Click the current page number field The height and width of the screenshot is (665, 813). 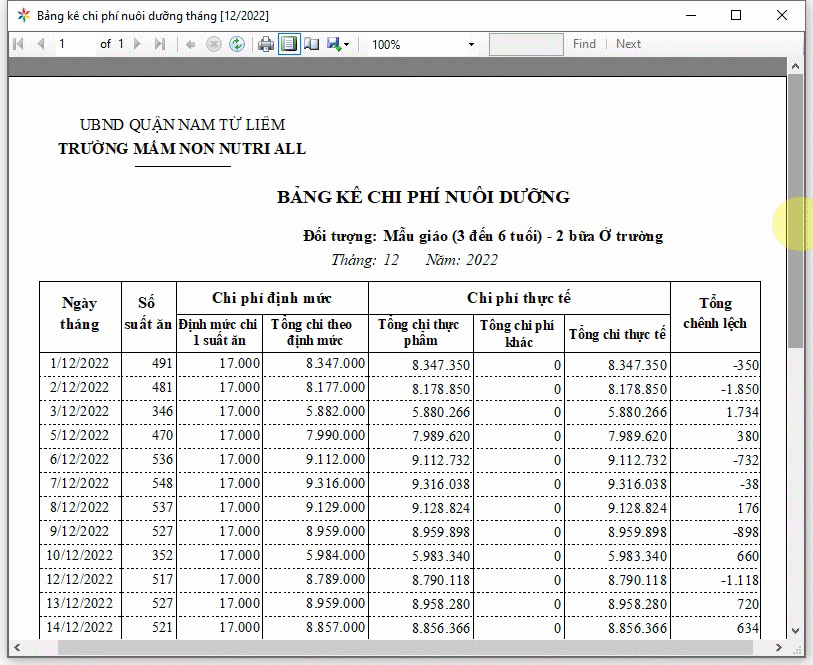click(74, 44)
